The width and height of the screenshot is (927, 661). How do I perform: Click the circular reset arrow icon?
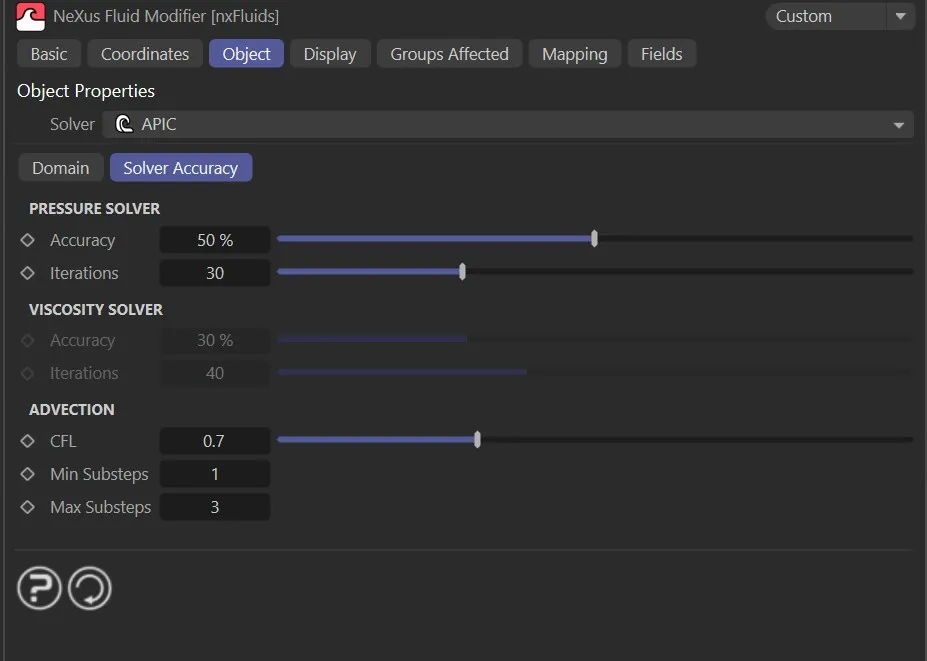[90, 589]
